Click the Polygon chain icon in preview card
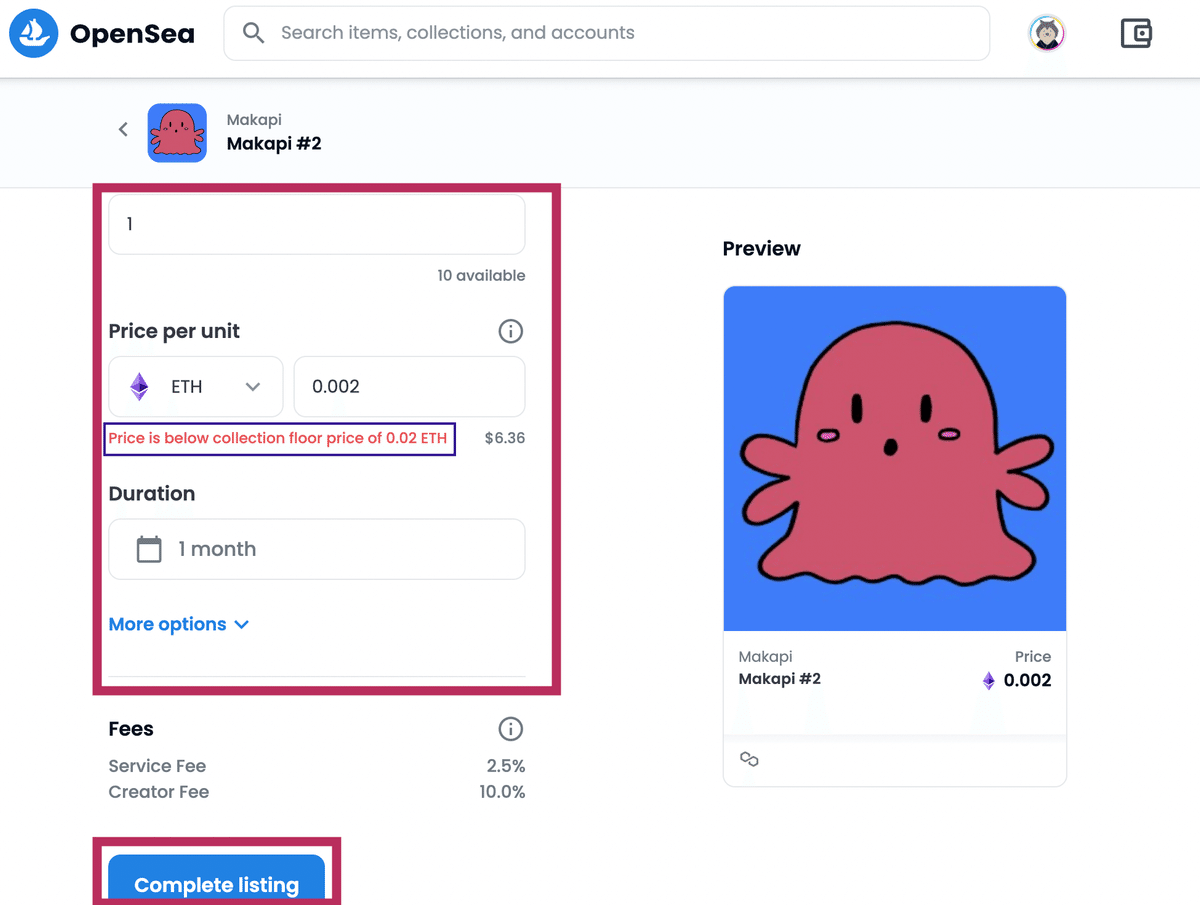The height and width of the screenshot is (905, 1200). (x=749, y=760)
